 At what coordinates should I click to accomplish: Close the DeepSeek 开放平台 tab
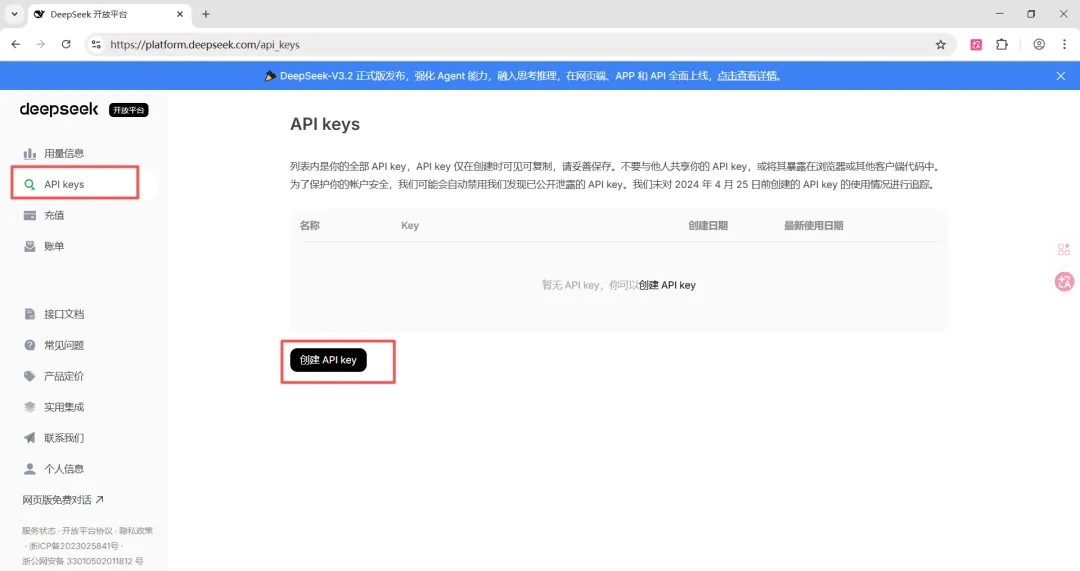tap(180, 14)
